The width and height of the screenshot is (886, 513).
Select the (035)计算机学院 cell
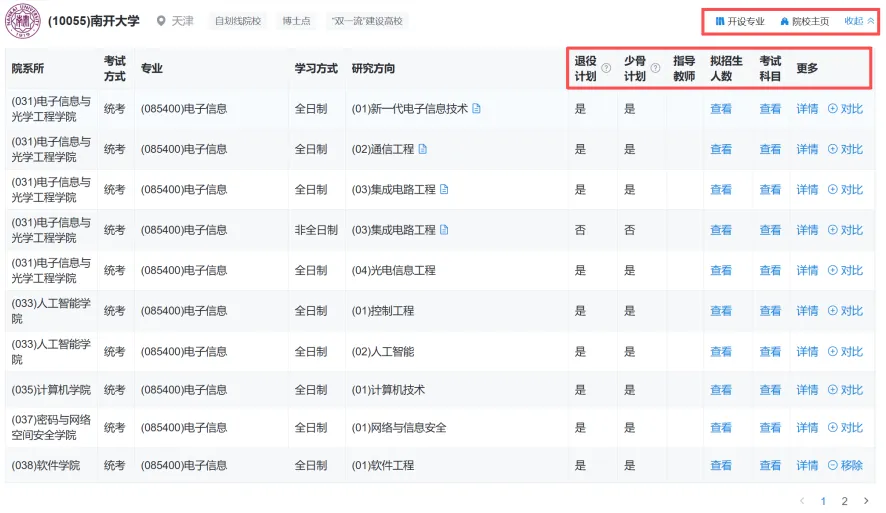51,390
